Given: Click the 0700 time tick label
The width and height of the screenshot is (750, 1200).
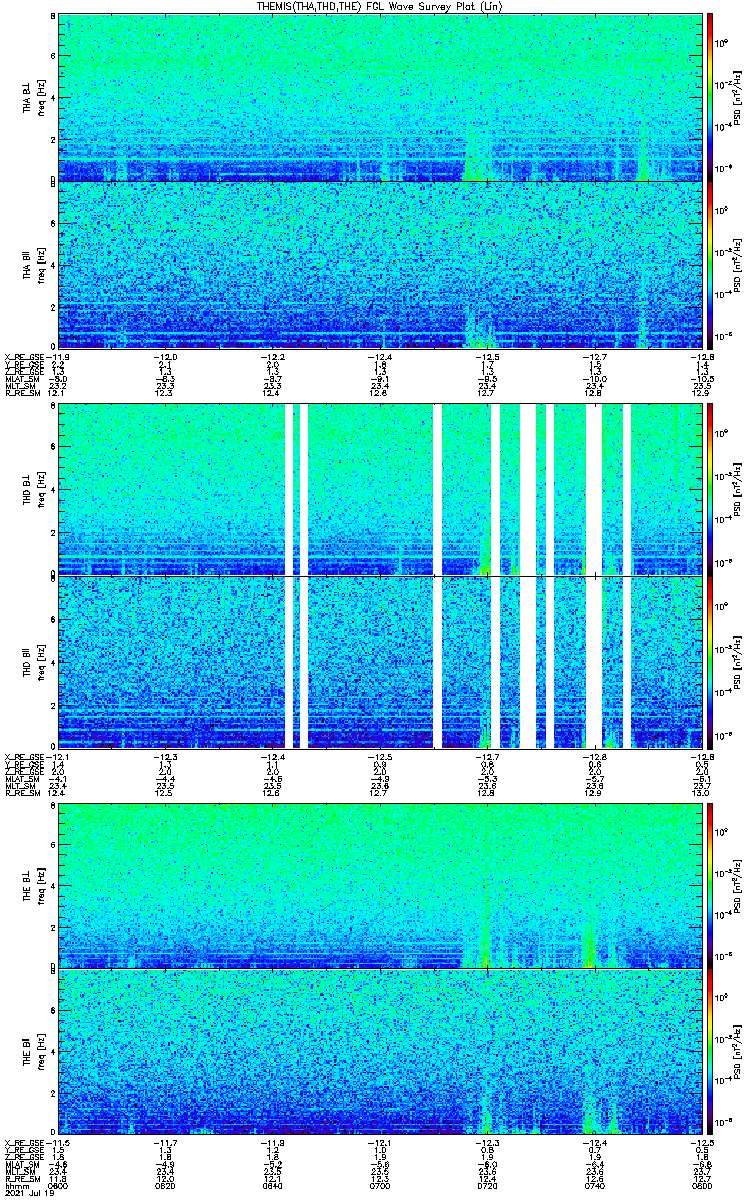Looking at the screenshot, I should (380, 1186).
